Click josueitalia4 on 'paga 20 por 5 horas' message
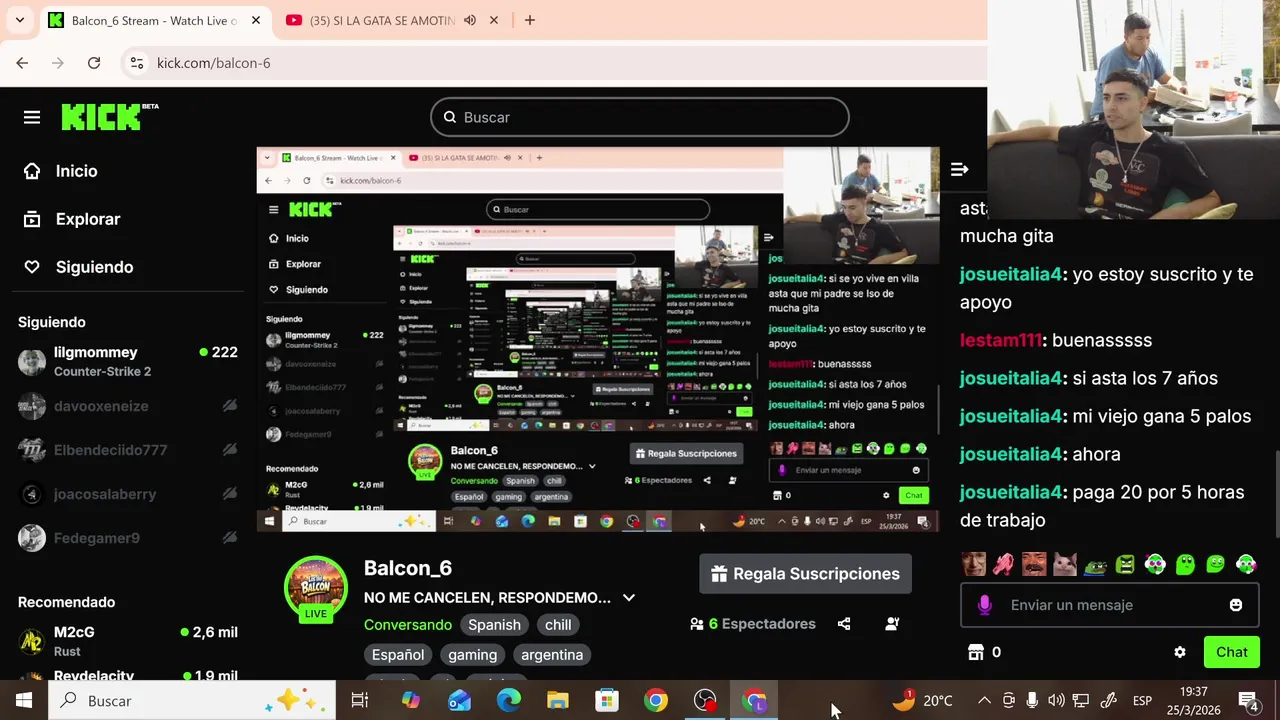1280x720 pixels. pos(1010,492)
